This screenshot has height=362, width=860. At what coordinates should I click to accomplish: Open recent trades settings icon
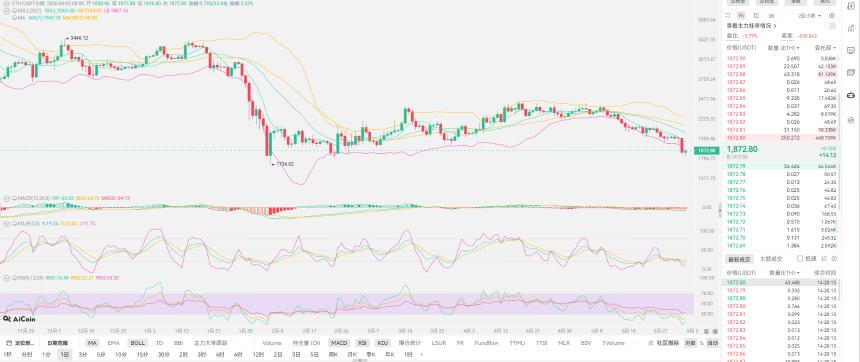click(x=834, y=258)
